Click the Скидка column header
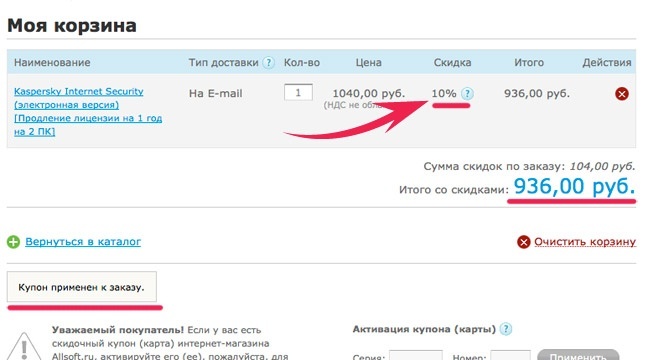Image resolution: width=648 pixels, height=360 pixels. 452,62
